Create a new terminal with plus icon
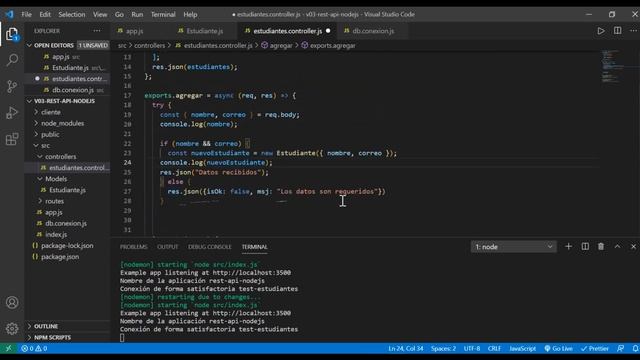The height and width of the screenshot is (360, 640). click(568, 247)
